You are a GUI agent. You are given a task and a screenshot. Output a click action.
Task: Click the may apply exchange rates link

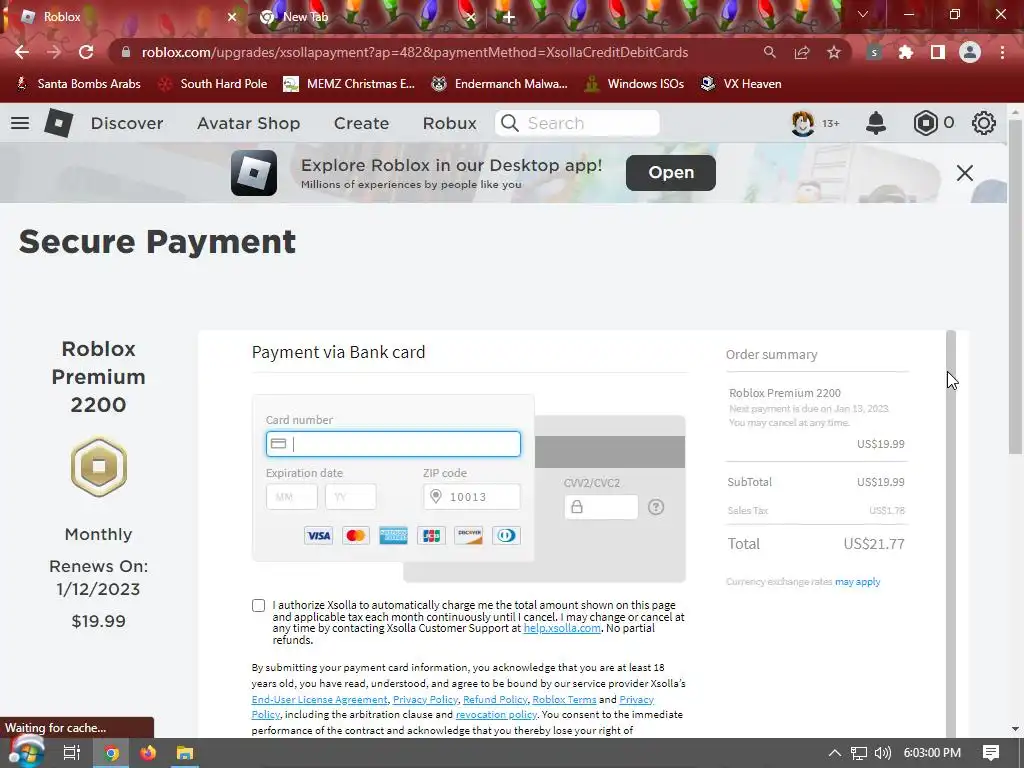(857, 582)
